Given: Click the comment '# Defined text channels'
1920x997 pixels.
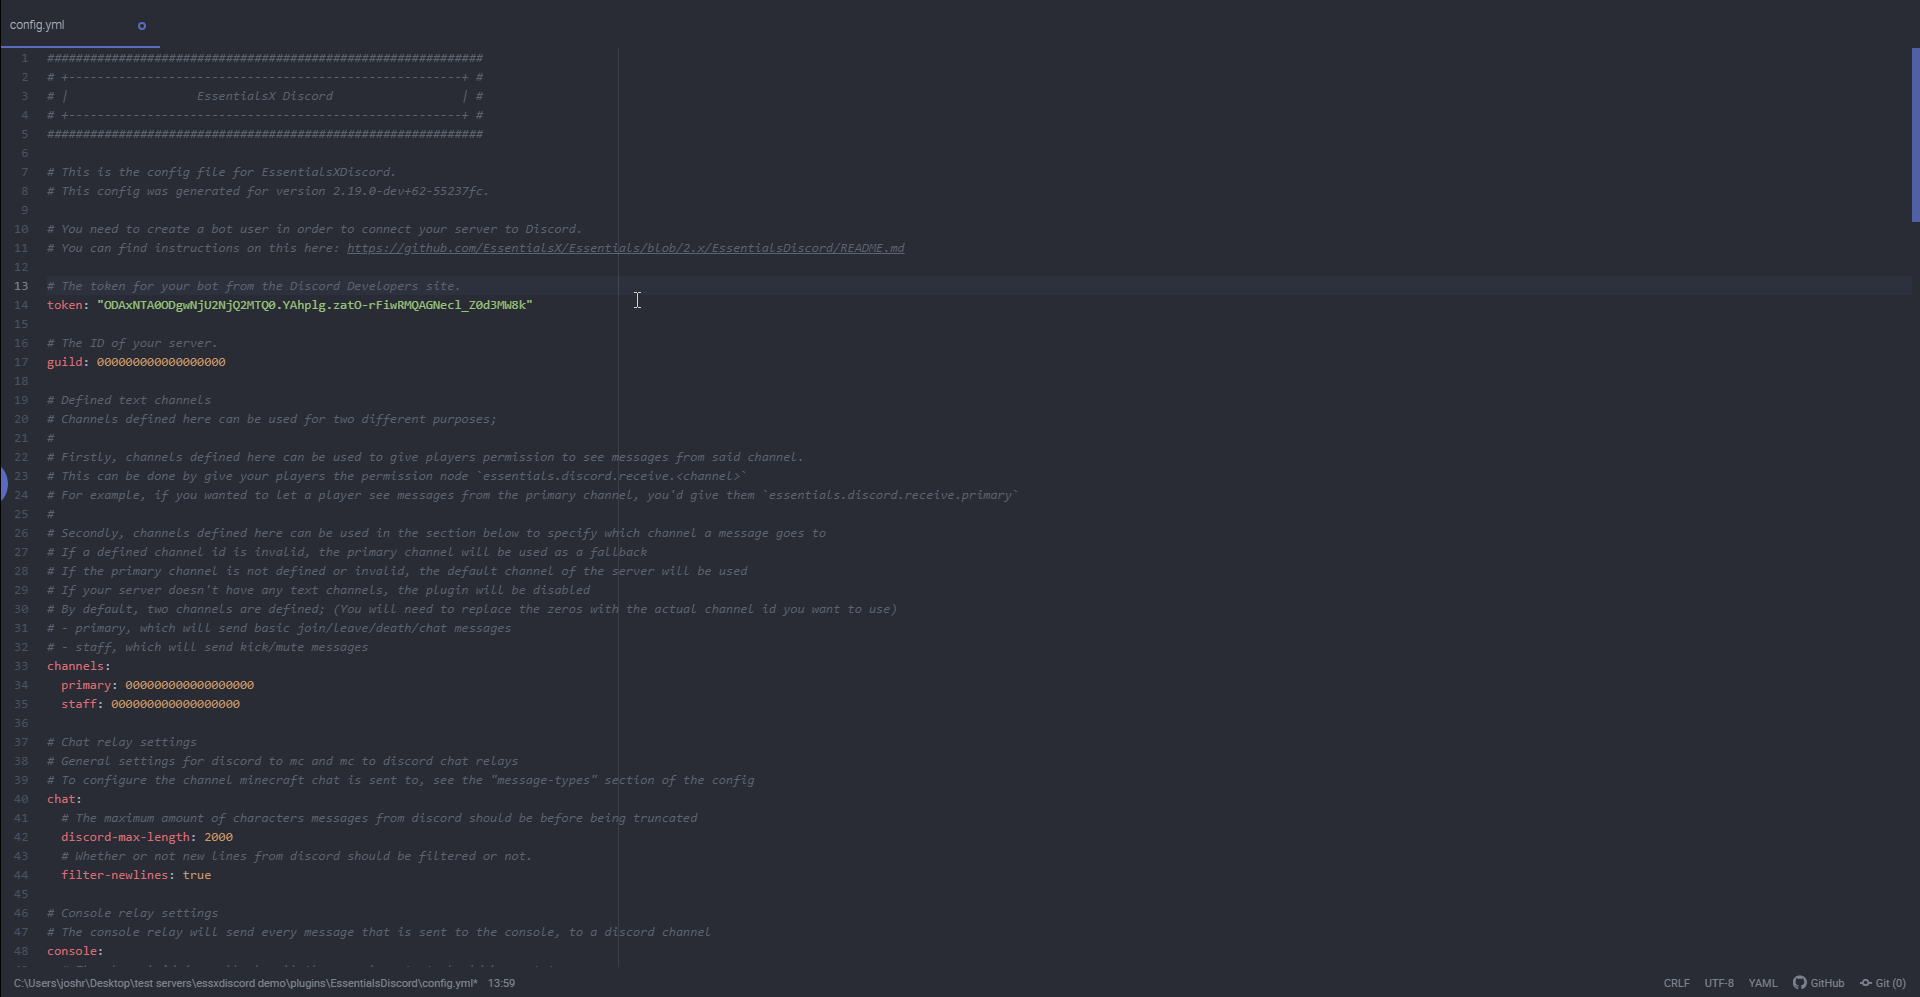Looking at the screenshot, I should pyautogui.click(x=129, y=400).
